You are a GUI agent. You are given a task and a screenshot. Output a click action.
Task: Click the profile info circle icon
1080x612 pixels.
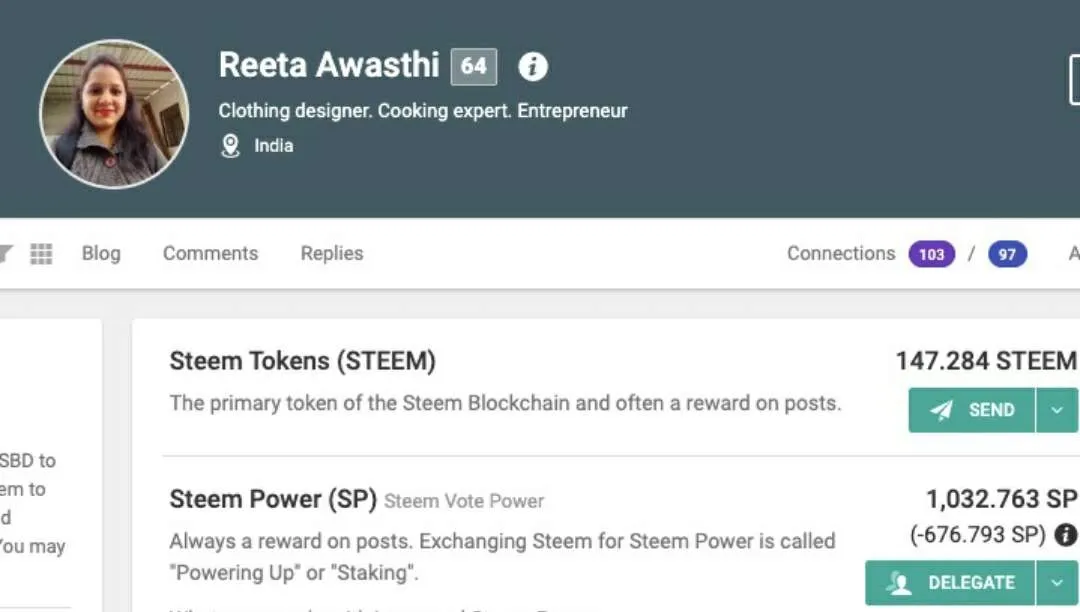532,67
